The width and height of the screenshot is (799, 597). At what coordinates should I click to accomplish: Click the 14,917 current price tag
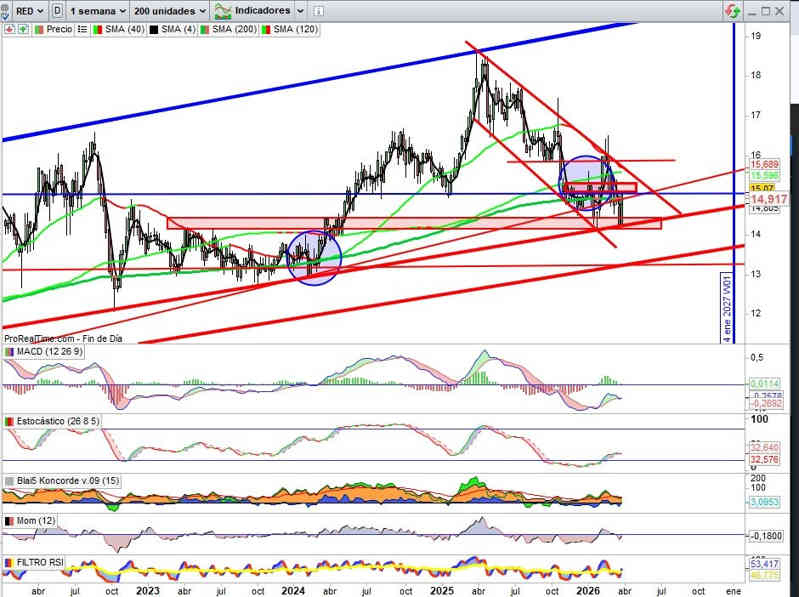coord(768,199)
